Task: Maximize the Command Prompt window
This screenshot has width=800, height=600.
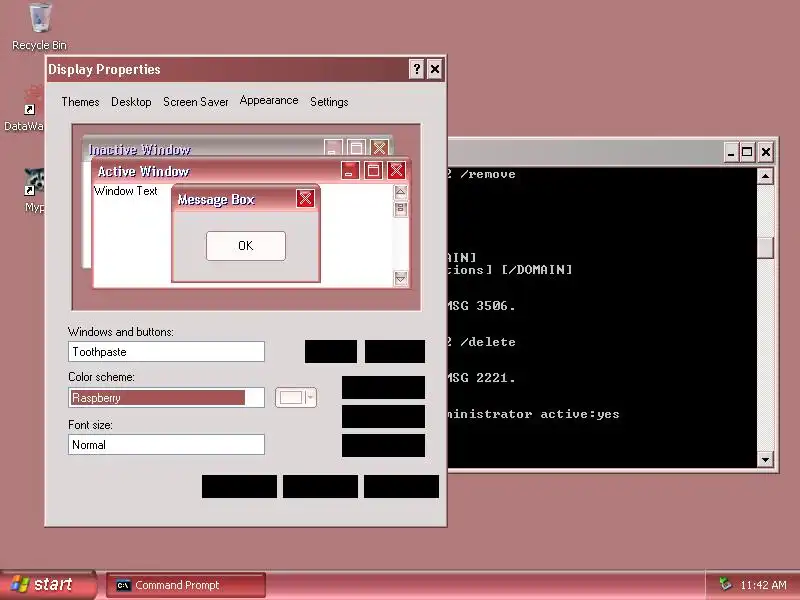Action: pyautogui.click(x=747, y=152)
